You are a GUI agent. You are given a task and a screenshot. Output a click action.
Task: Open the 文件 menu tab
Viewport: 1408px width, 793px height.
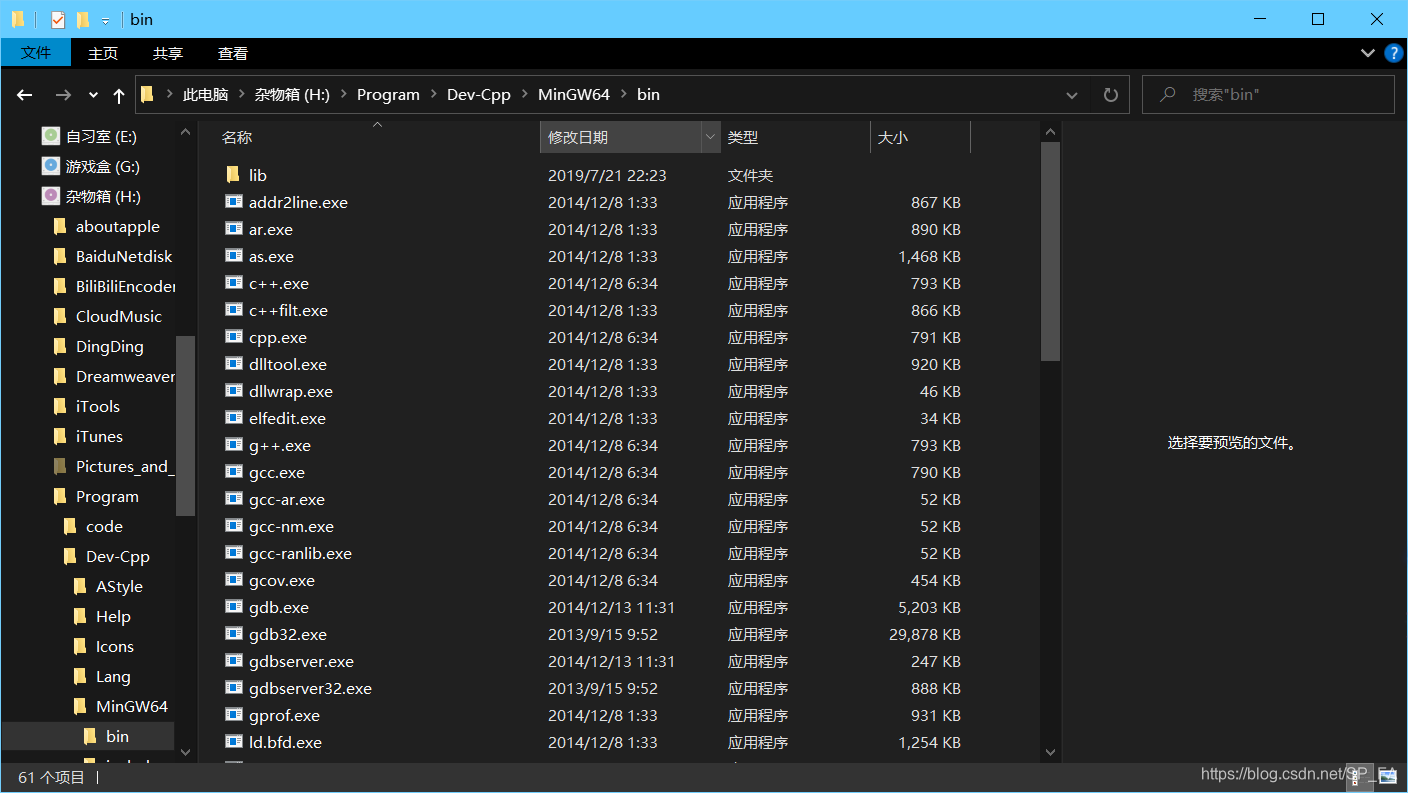click(36, 53)
